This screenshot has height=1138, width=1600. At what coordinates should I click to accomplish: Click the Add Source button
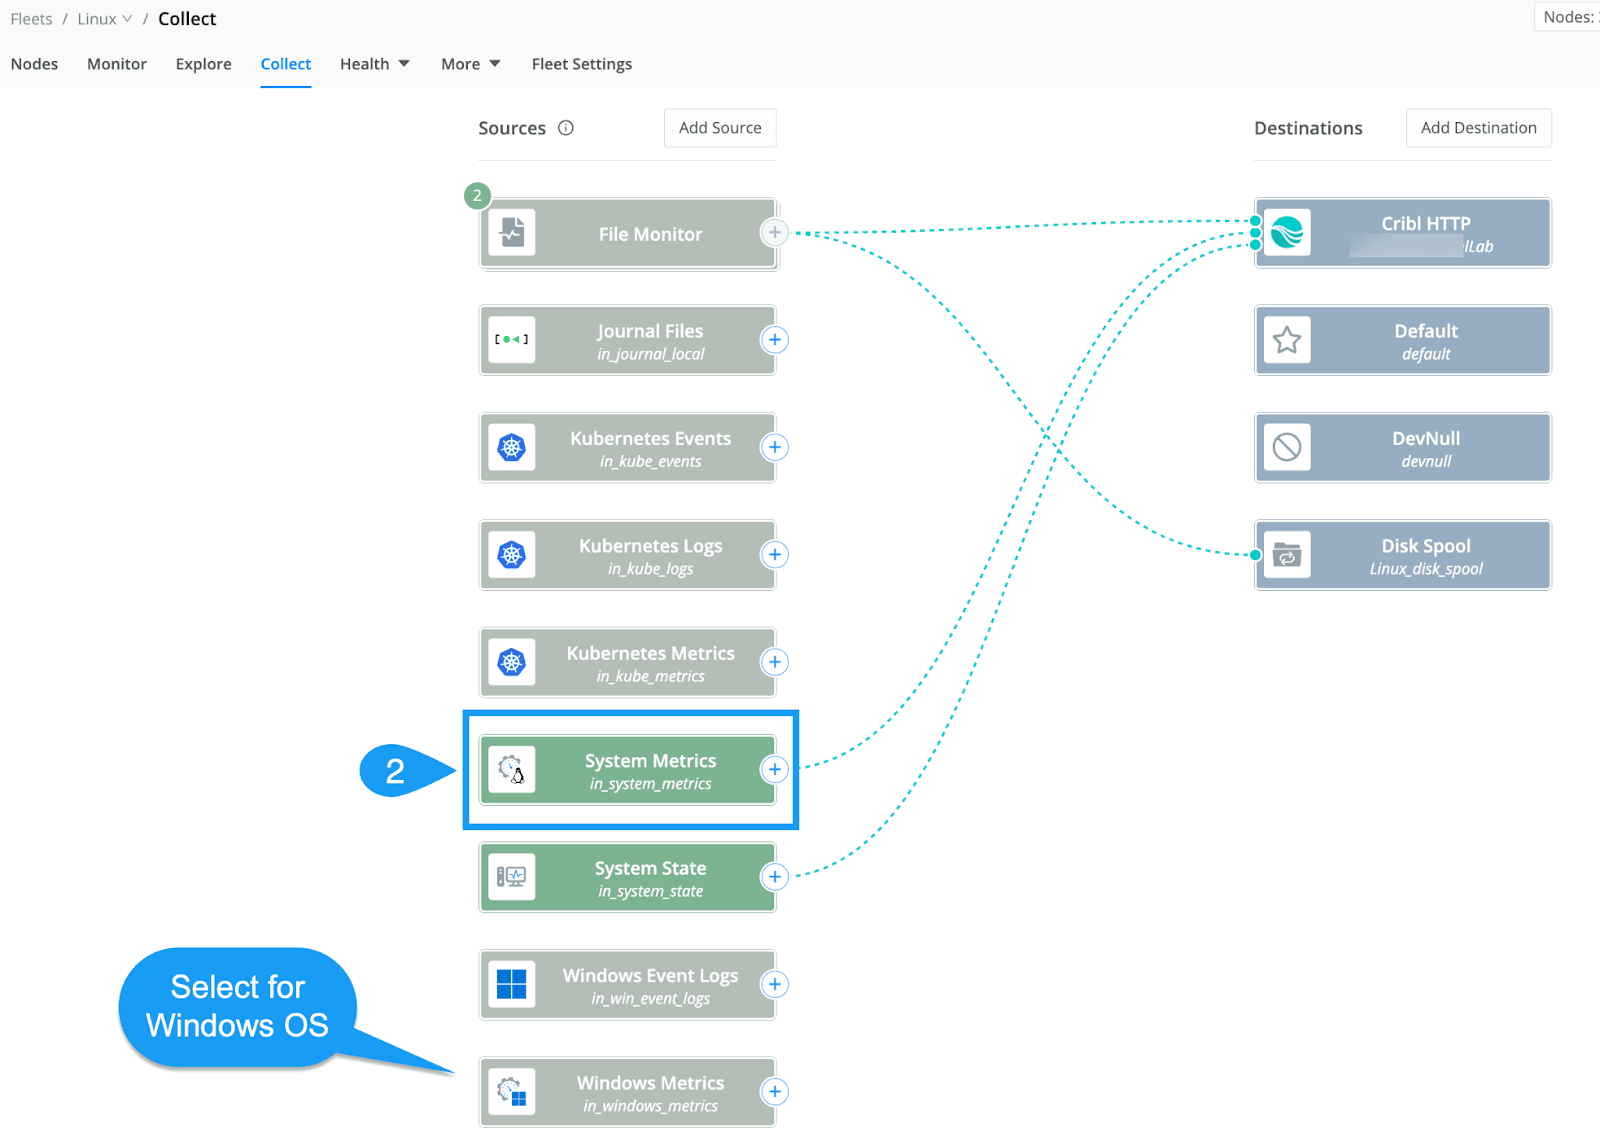coord(720,128)
